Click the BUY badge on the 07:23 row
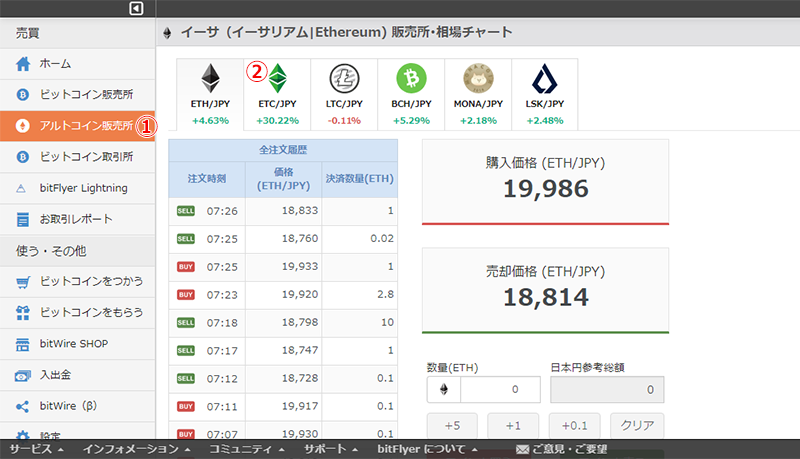The width and height of the screenshot is (800, 459). pos(186,295)
